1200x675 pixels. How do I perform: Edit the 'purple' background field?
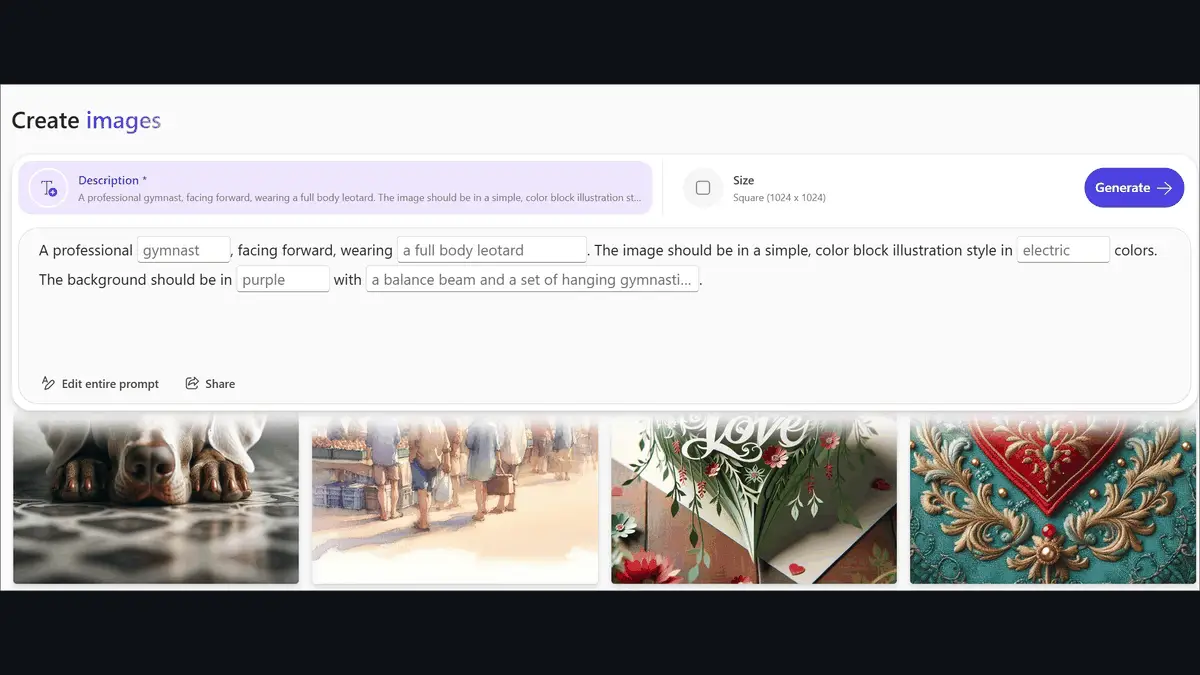pos(283,280)
